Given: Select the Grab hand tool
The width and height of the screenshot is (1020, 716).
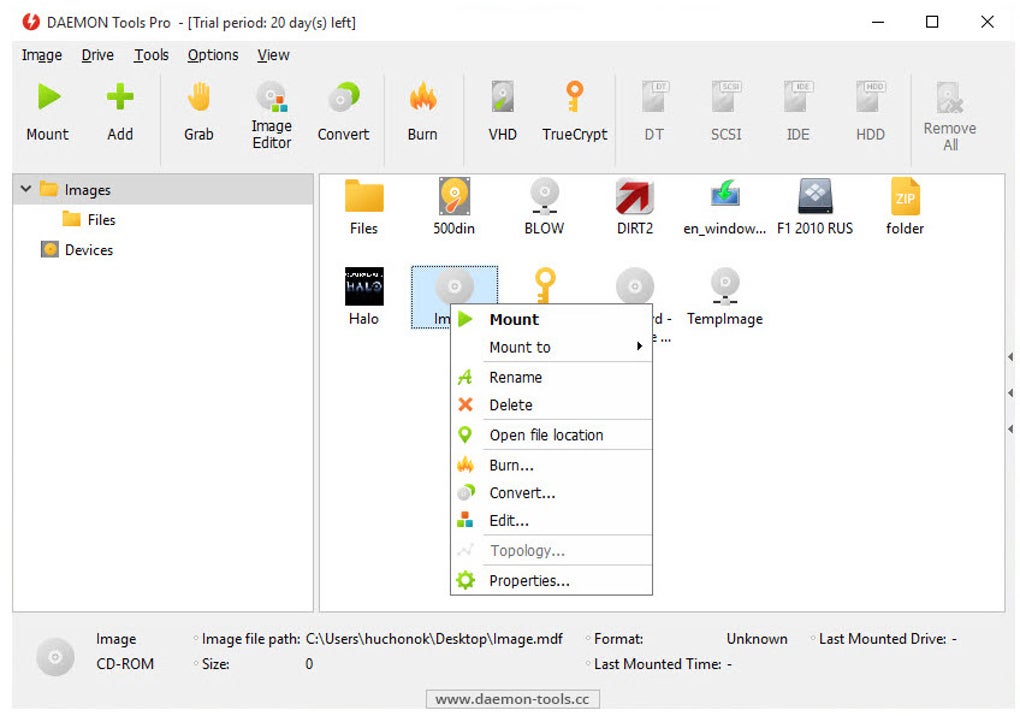Looking at the screenshot, I should [x=198, y=111].
